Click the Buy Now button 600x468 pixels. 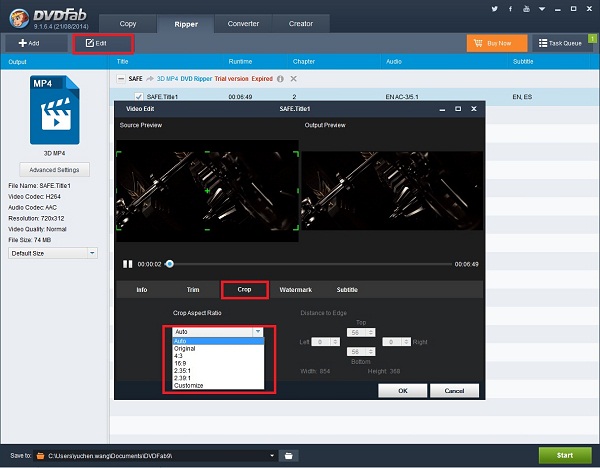[x=497, y=43]
